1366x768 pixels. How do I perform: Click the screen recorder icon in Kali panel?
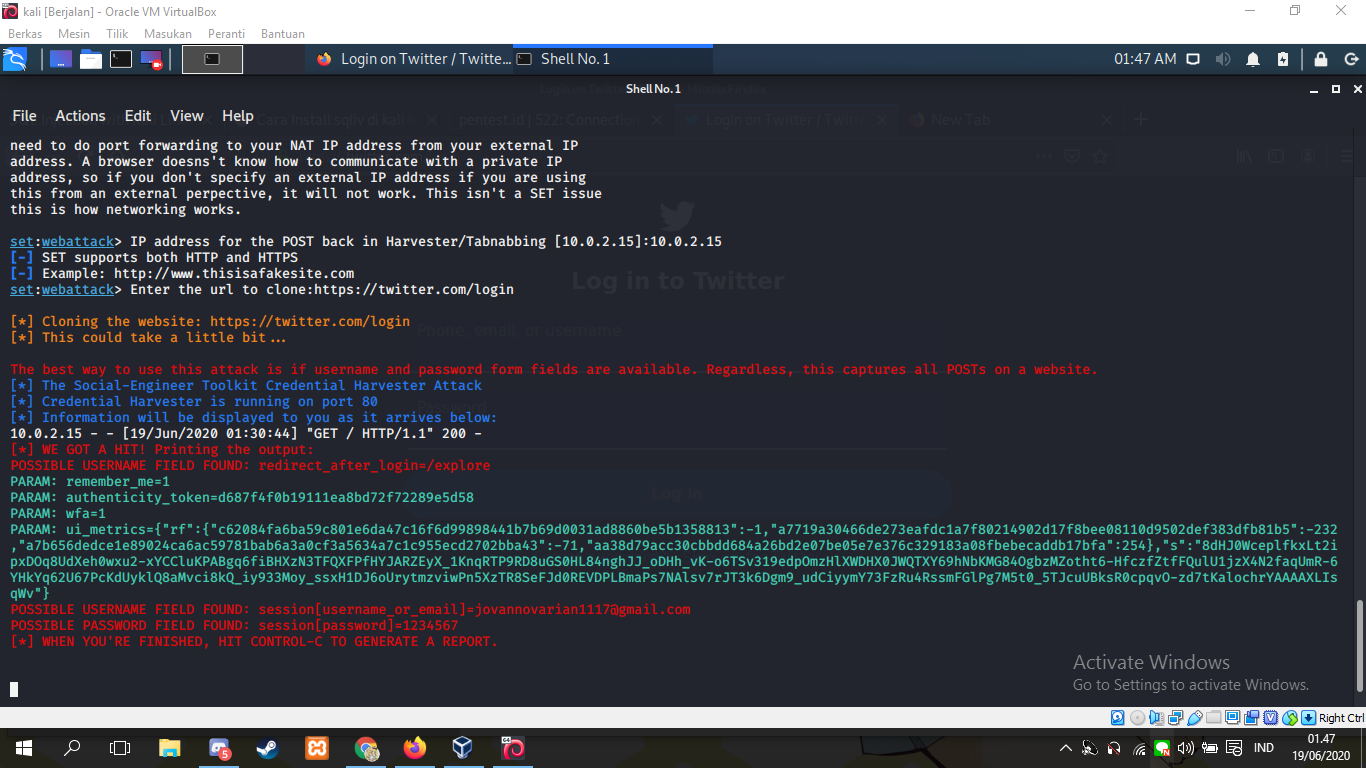[151, 59]
